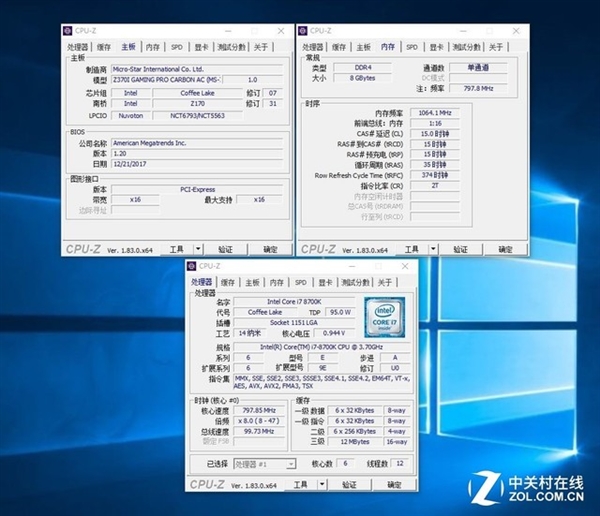Viewport: 600px width, 516px height.
Task: Click 工具 button in memory window
Action: click(412, 249)
